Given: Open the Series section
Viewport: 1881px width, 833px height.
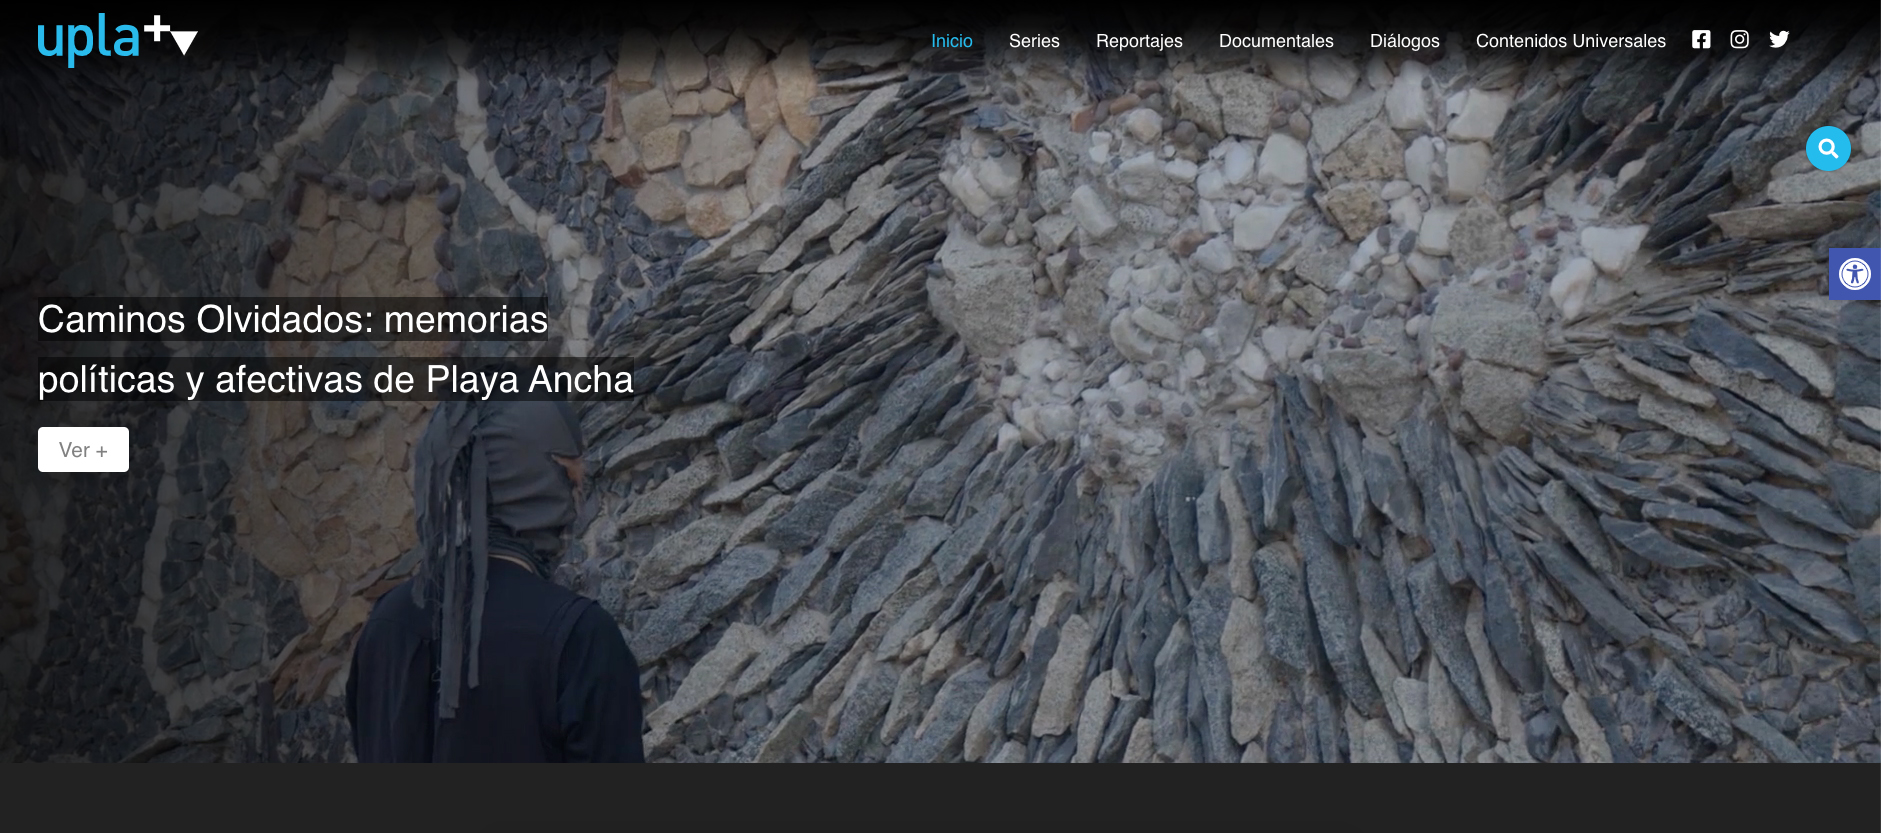Looking at the screenshot, I should pos(1034,41).
